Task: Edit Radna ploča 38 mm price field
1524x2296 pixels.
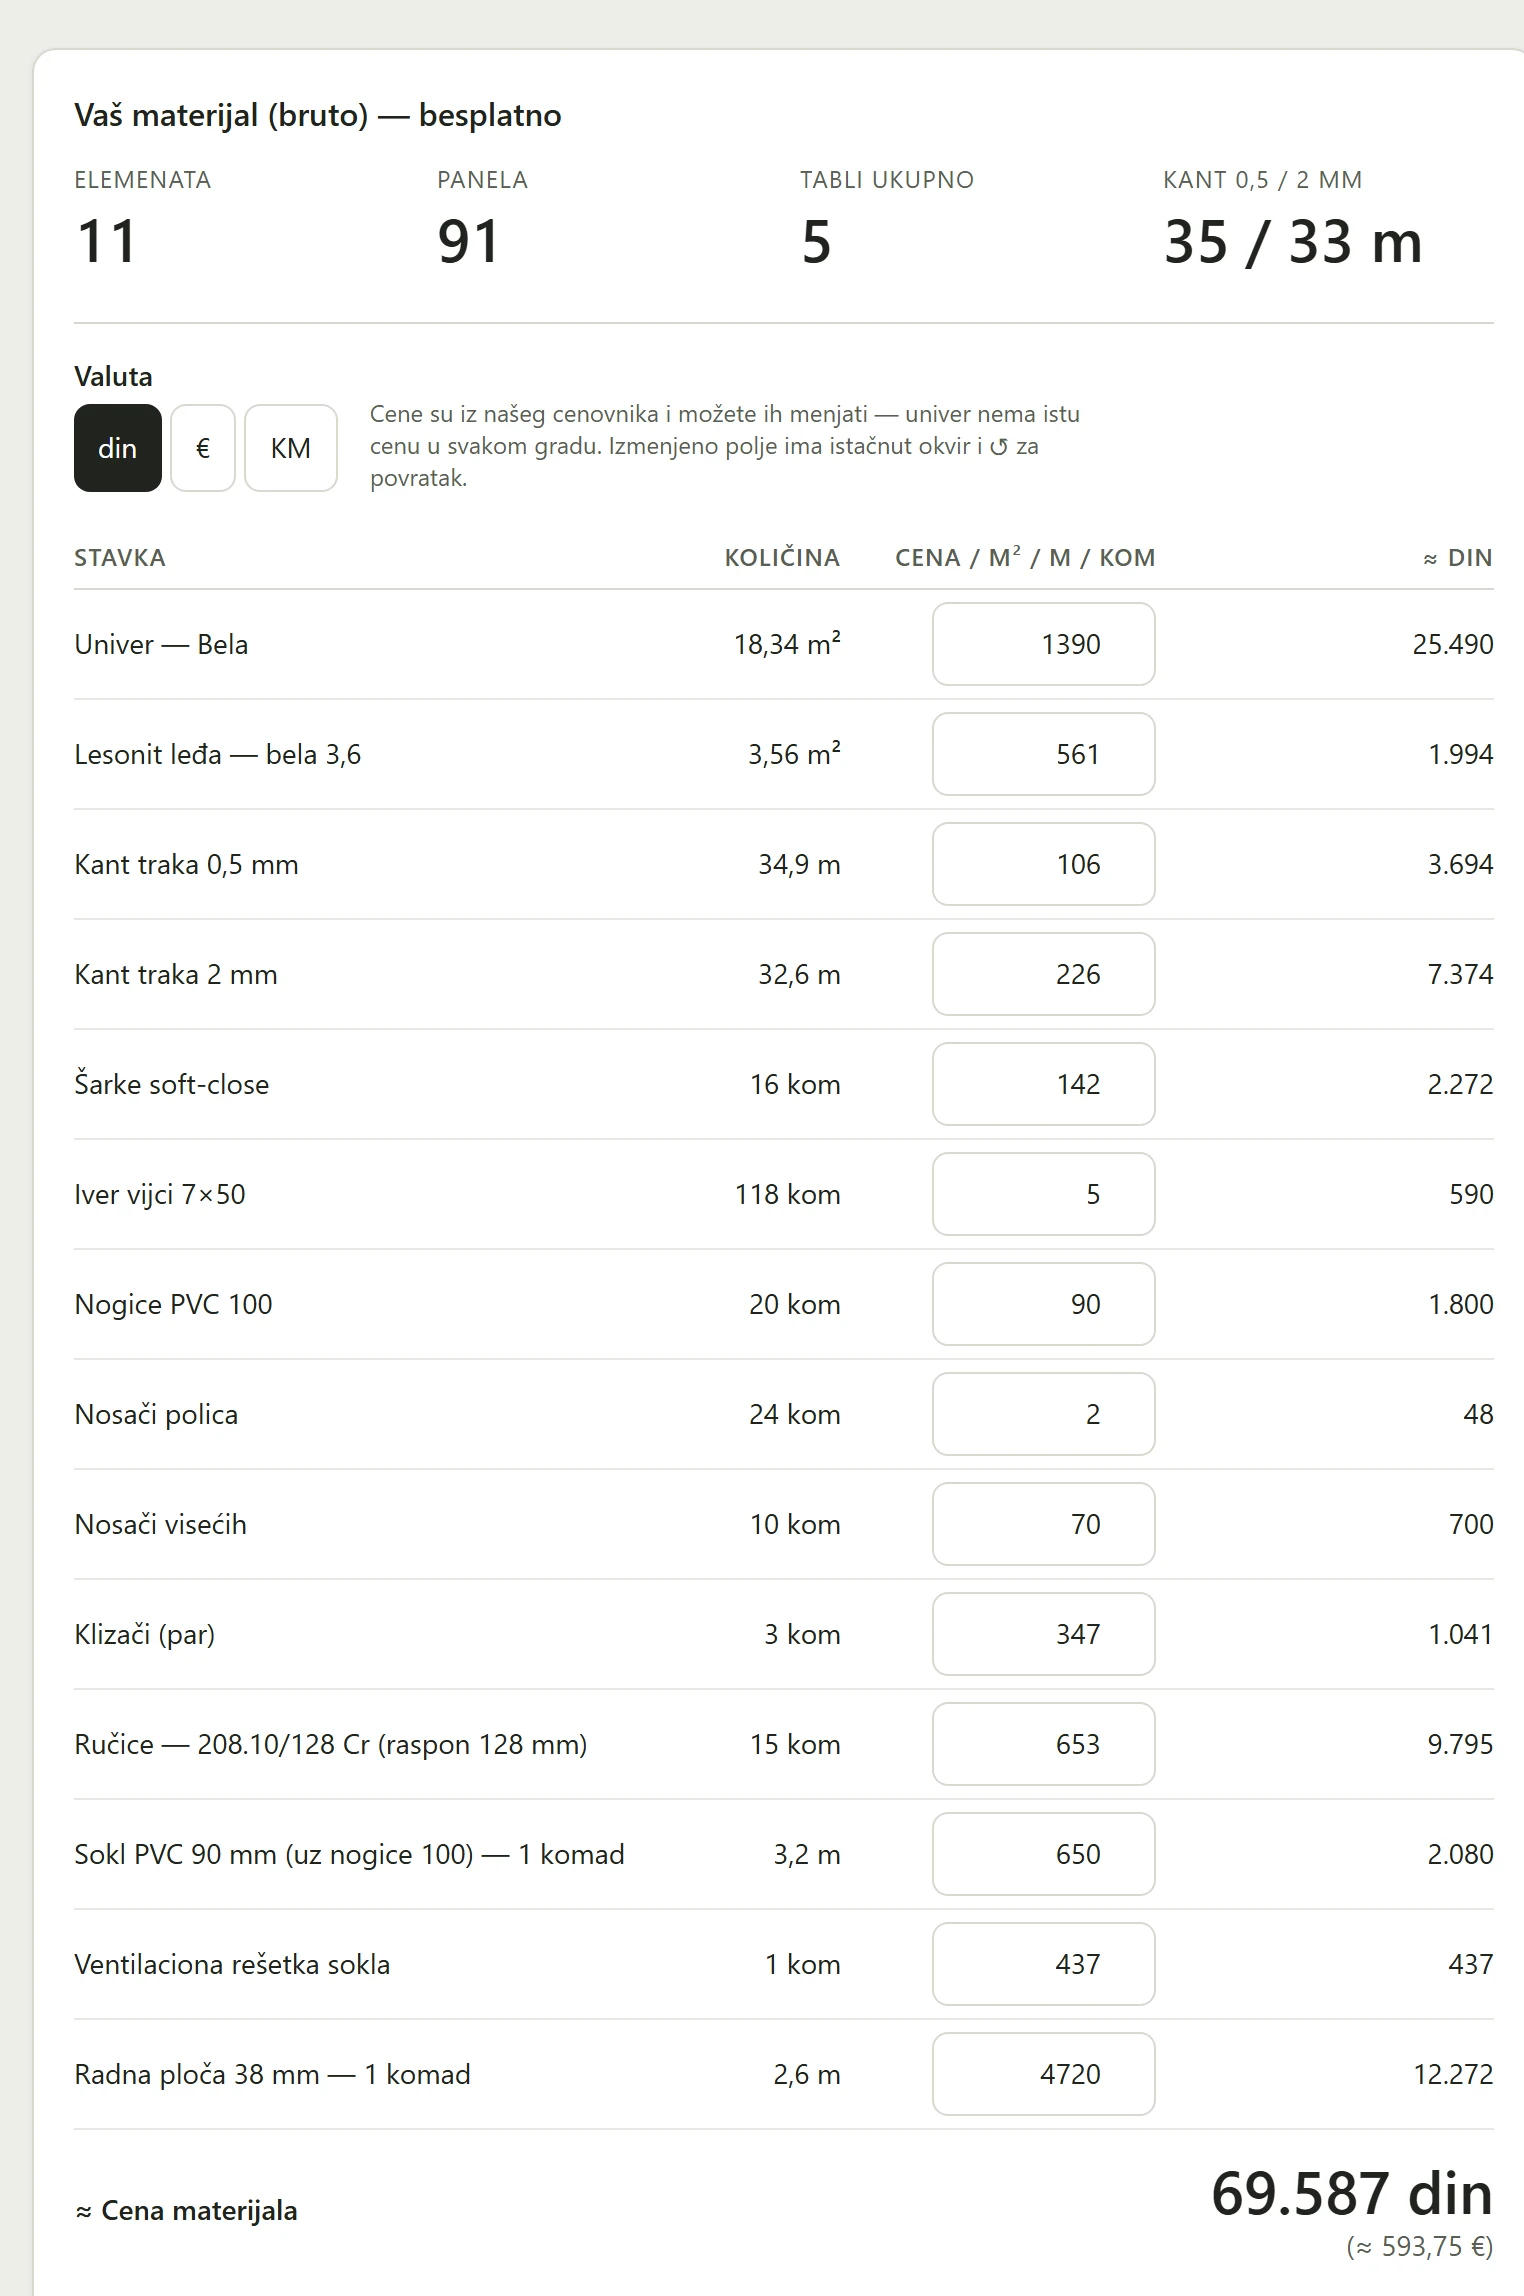Action: pos(1044,2074)
